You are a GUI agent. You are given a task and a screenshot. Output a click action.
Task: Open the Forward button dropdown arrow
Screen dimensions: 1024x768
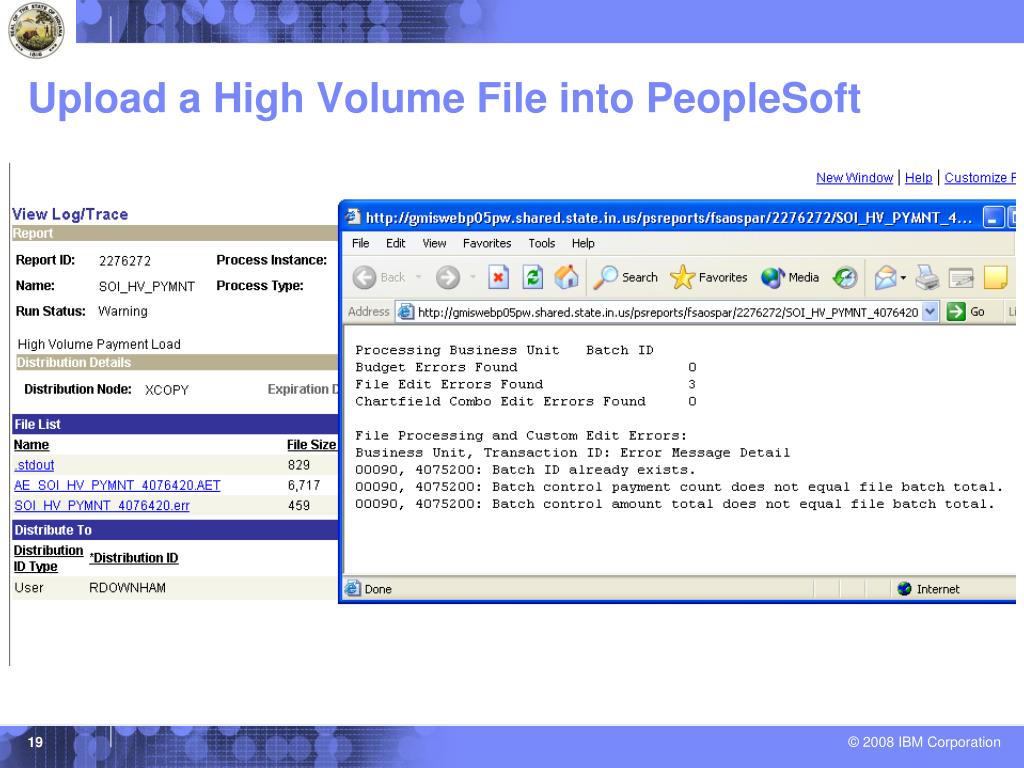[473, 278]
